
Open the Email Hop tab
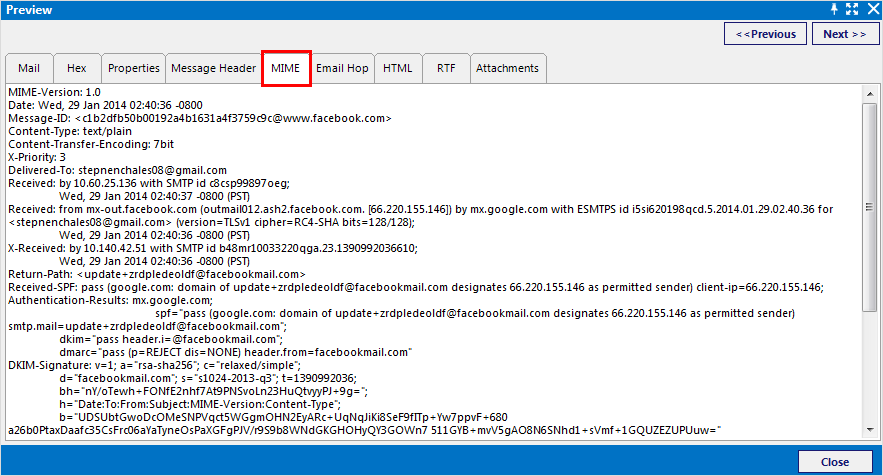pyautogui.click(x=342, y=68)
